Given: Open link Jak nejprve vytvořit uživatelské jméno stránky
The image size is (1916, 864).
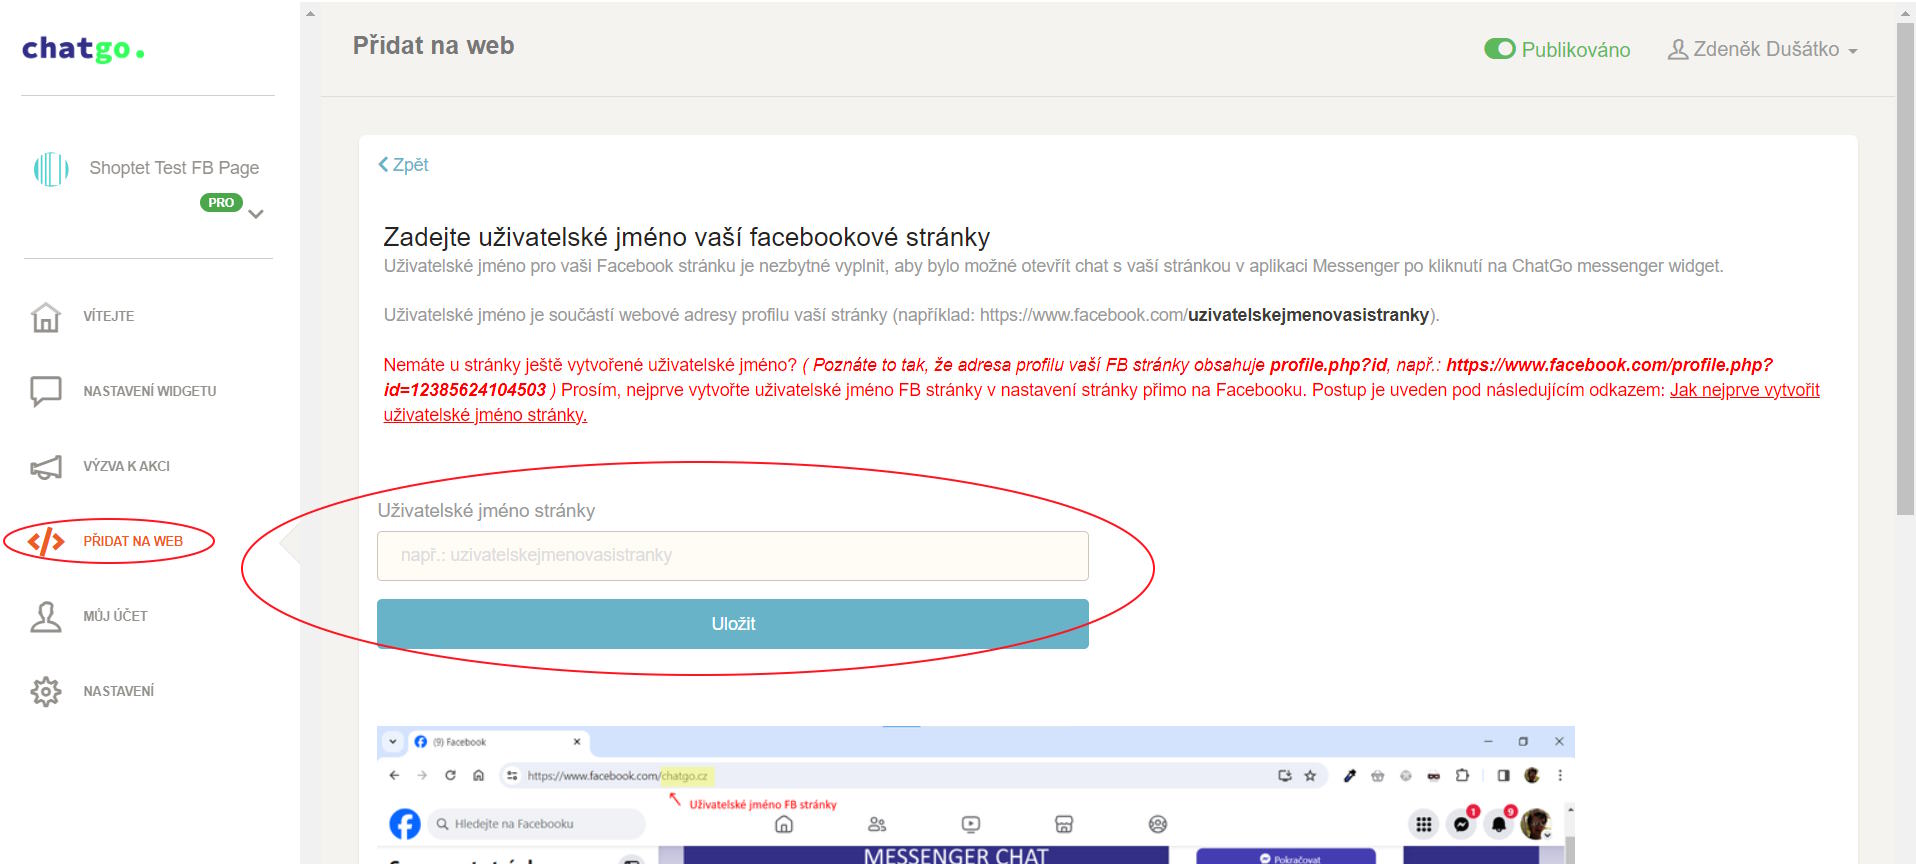Looking at the screenshot, I should click(1744, 390).
